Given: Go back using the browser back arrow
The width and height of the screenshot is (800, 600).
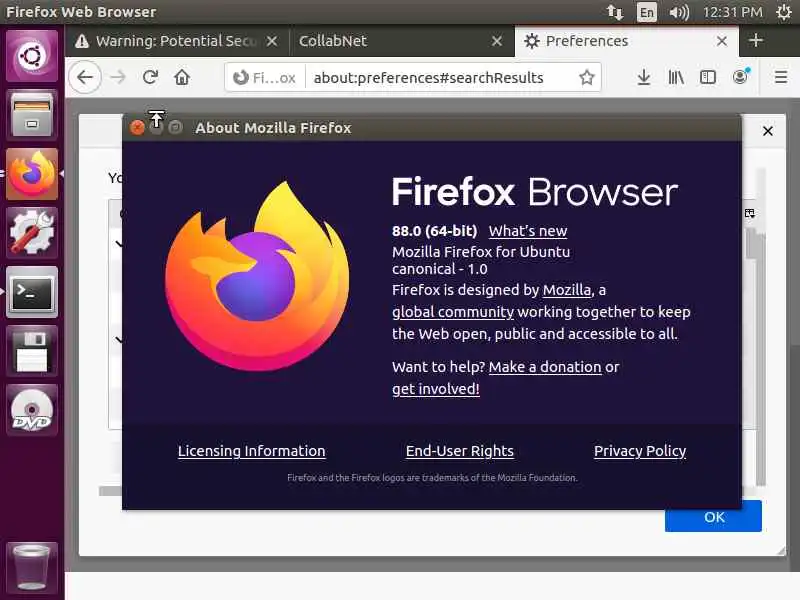Looking at the screenshot, I should 85,78.
